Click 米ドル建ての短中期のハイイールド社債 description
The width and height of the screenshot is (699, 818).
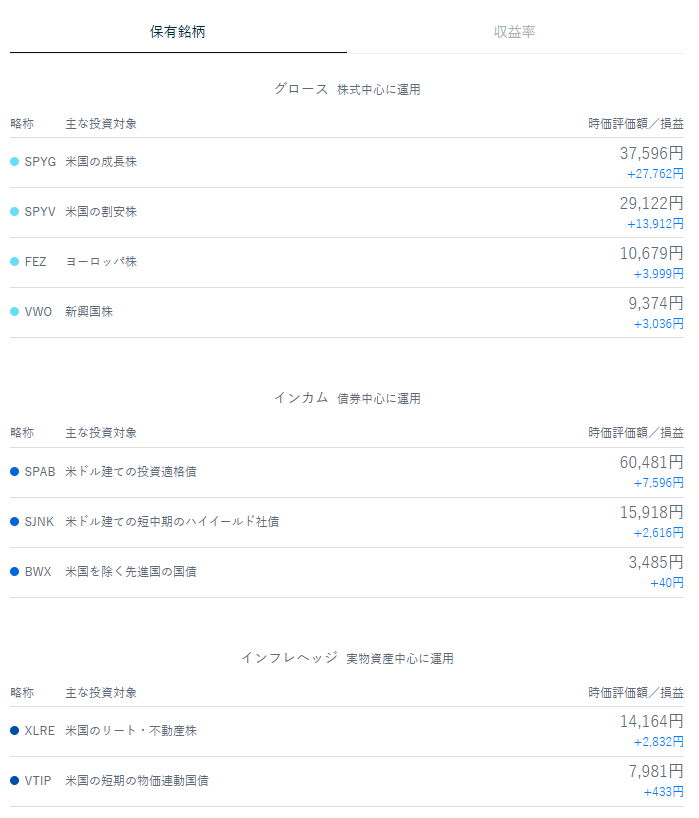pos(172,522)
